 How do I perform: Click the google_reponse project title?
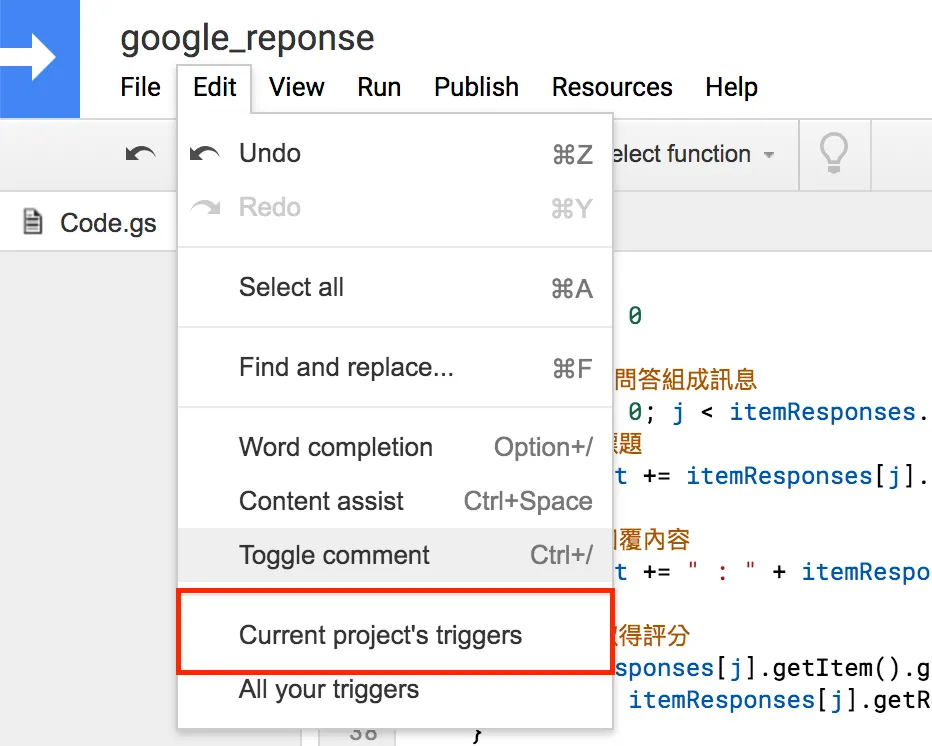247,39
